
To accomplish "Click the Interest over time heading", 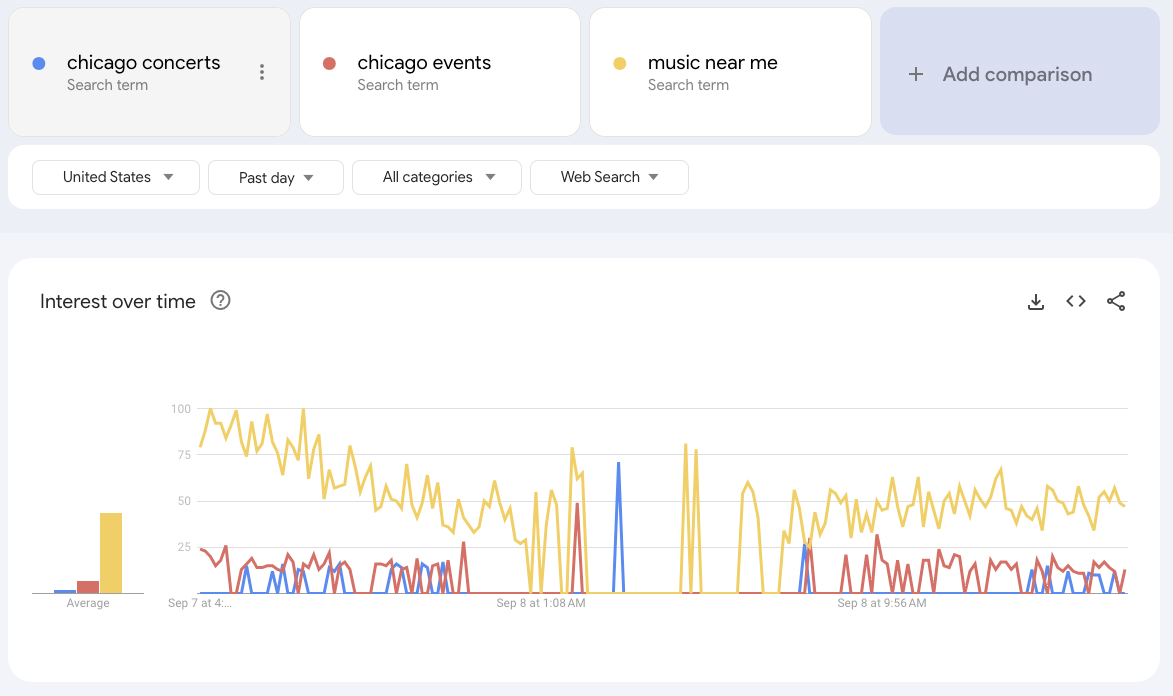I will (x=117, y=302).
